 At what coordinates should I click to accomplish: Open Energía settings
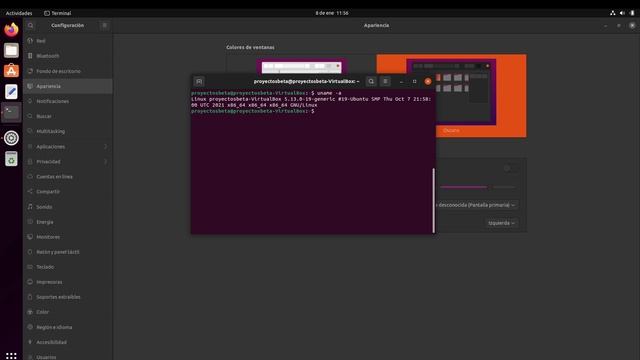[x=68, y=222]
